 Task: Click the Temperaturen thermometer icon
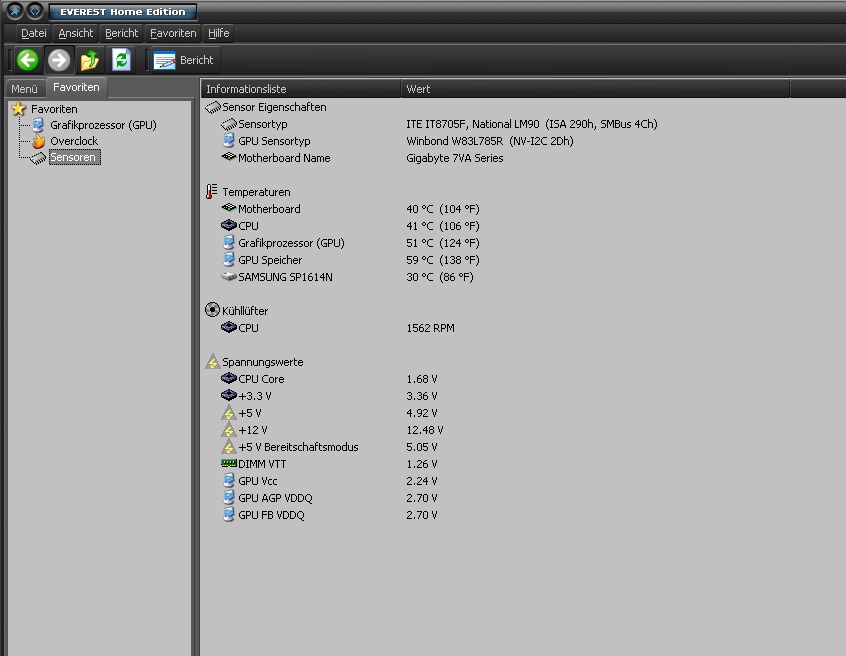point(212,192)
